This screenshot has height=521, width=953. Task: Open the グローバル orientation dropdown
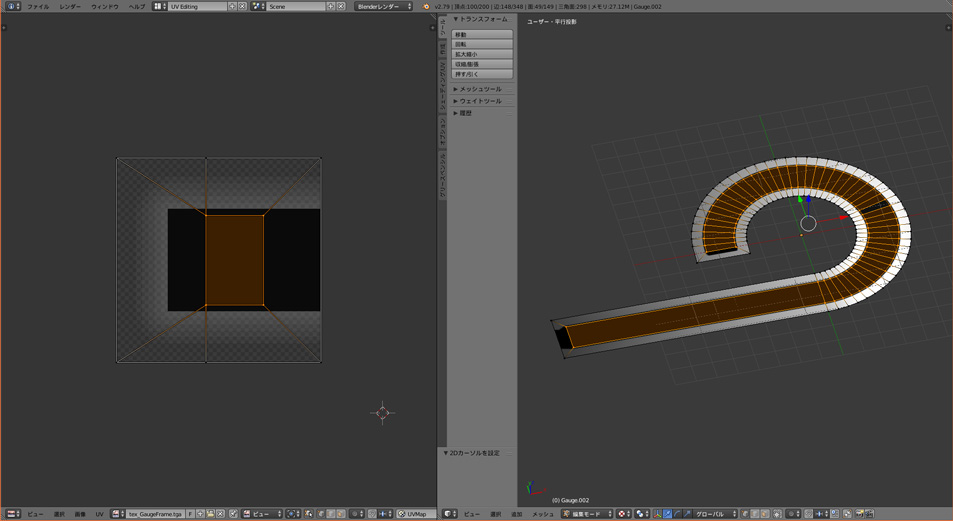pos(715,514)
